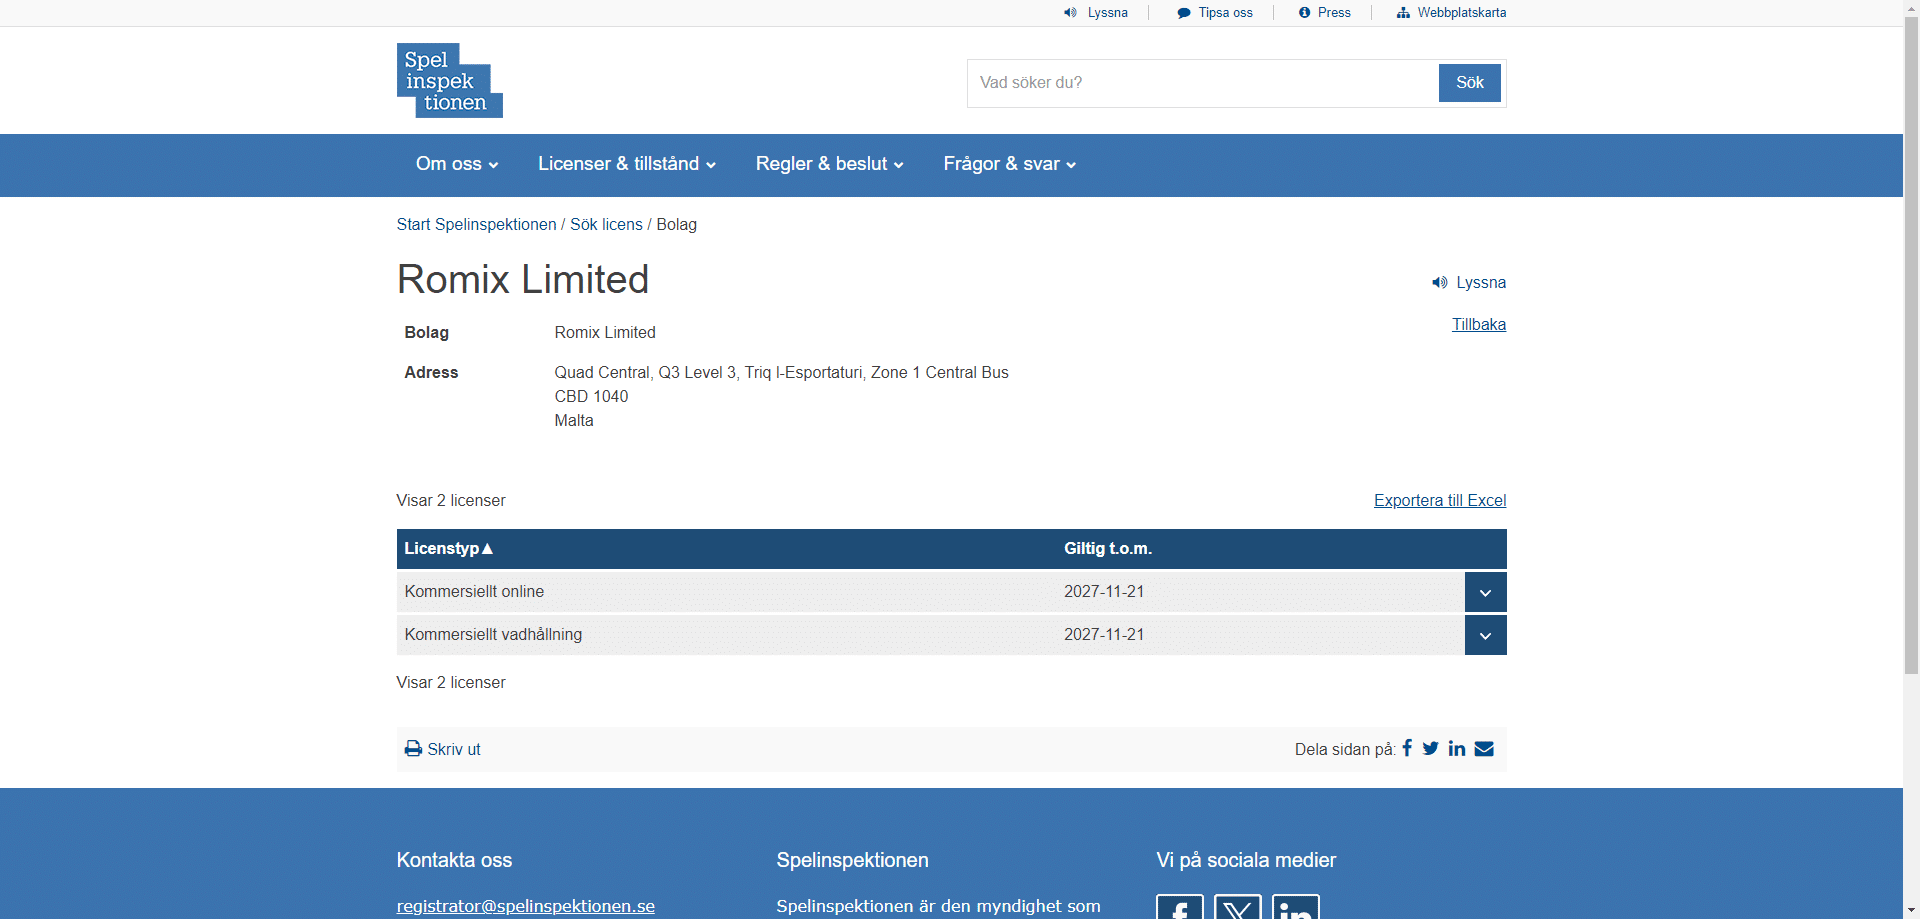Click the page vertical scrollbar thumb
The height and width of the screenshot is (919, 1920).
click(1911, 345)
